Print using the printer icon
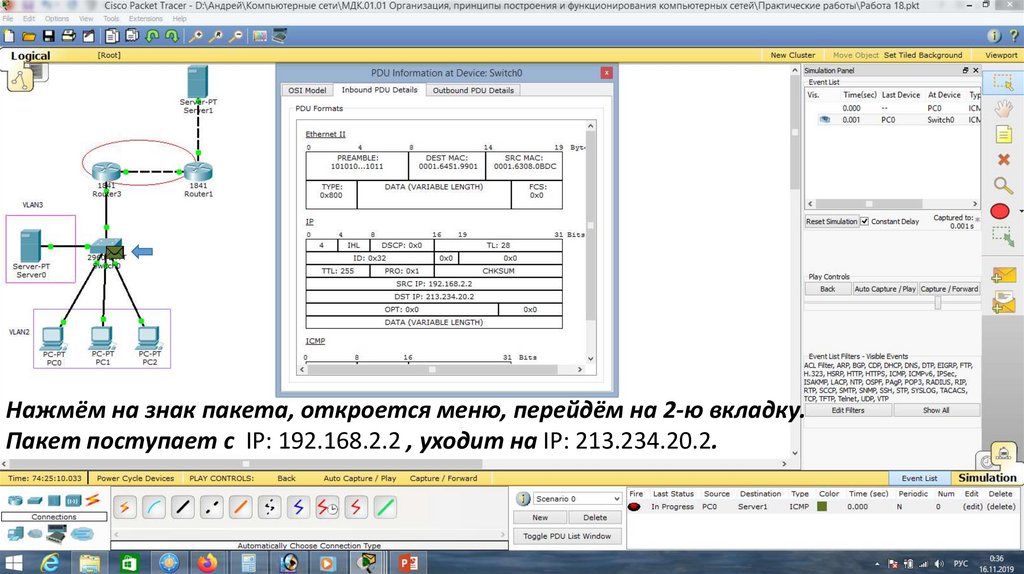 (x=68, y=36)
